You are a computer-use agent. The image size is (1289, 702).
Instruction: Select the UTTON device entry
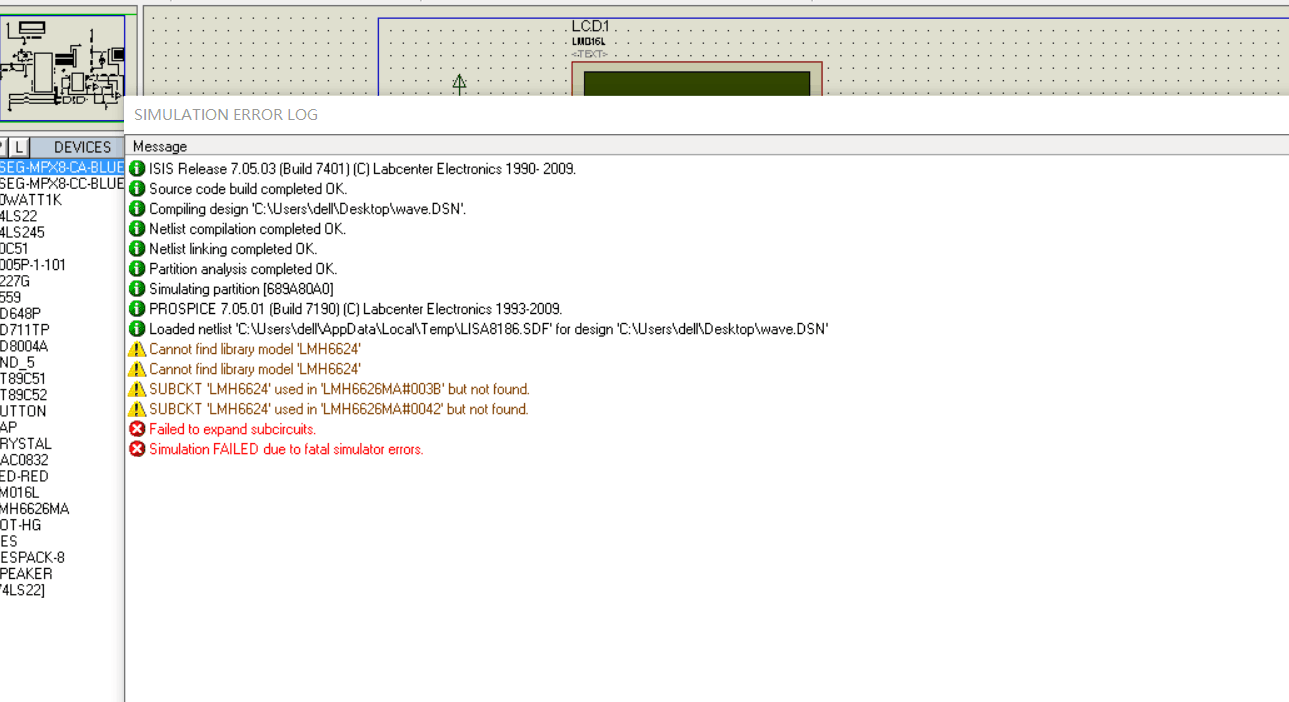tap(23, 411)
